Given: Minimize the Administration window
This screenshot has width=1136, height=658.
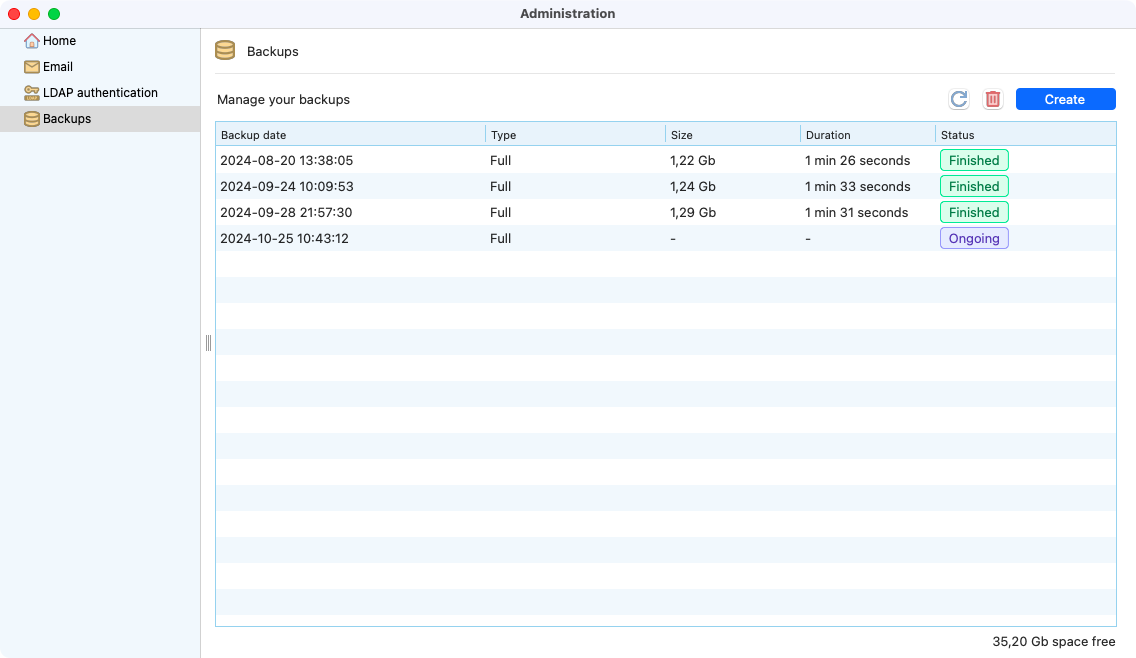Looking at the screenshot, I should (33, 14).
